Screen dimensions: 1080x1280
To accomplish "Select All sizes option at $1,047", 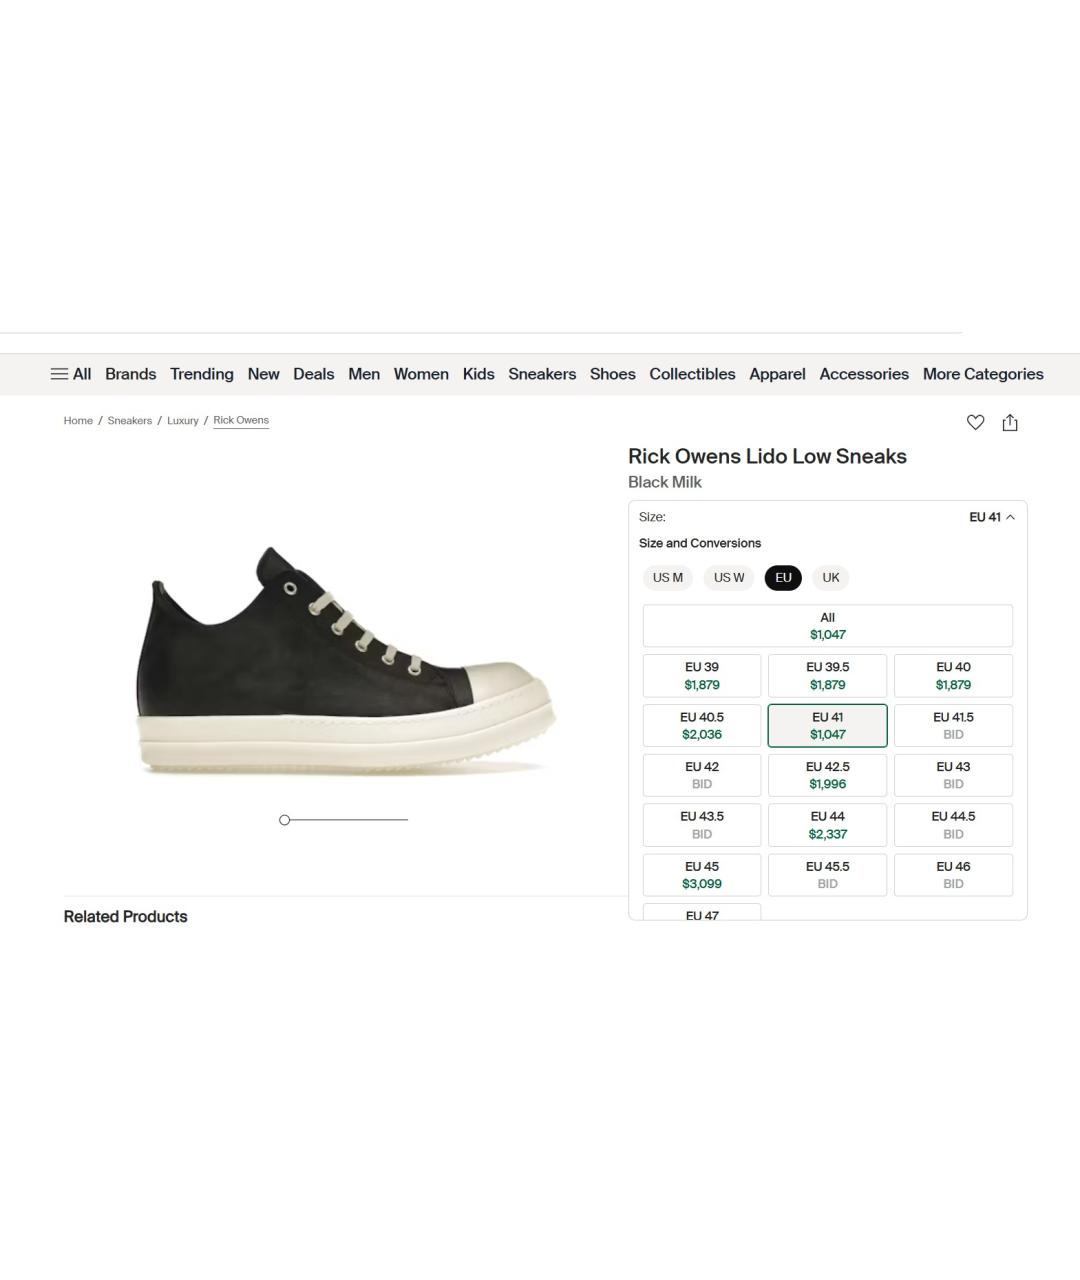I will (828, 626).
